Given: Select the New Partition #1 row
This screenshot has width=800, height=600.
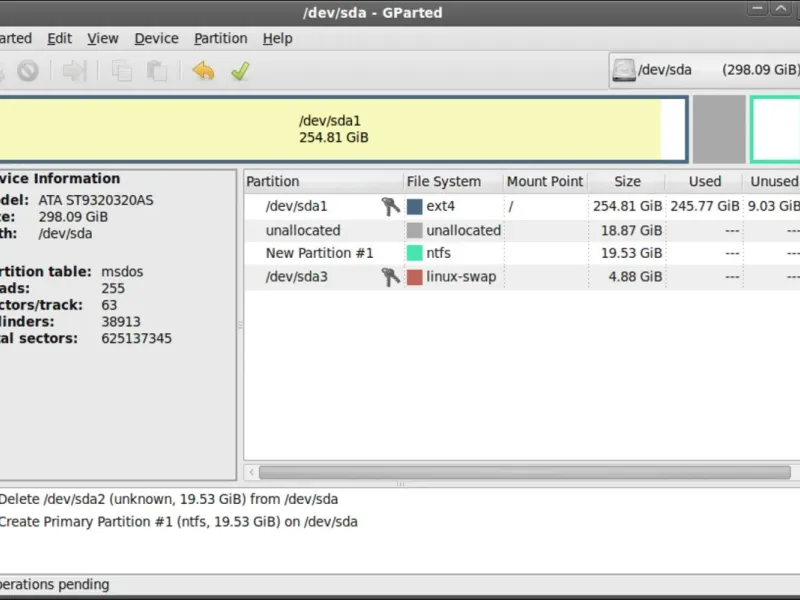Looking at the screenshot, I should tap(522, 253).
